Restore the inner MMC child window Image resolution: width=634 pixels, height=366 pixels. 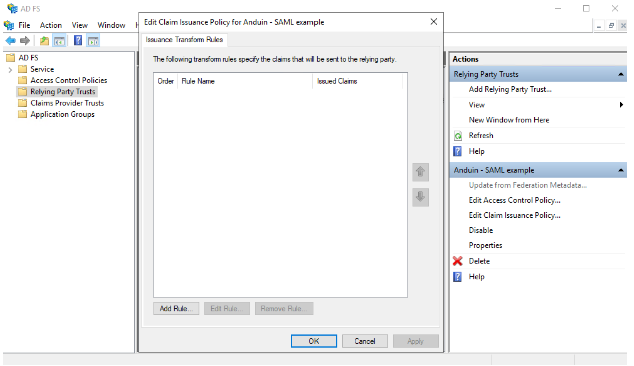click(x=611, y=26)
